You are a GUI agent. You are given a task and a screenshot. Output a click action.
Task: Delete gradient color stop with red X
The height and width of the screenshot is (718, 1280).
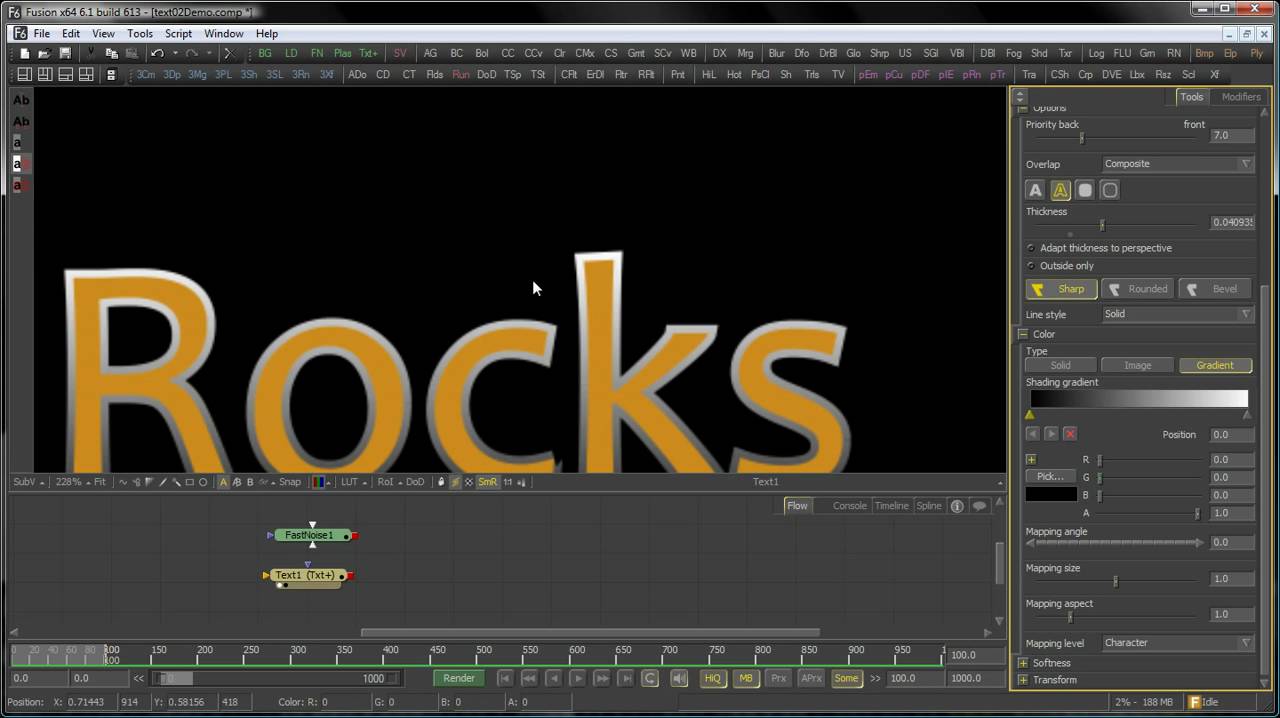point(1070,434)
